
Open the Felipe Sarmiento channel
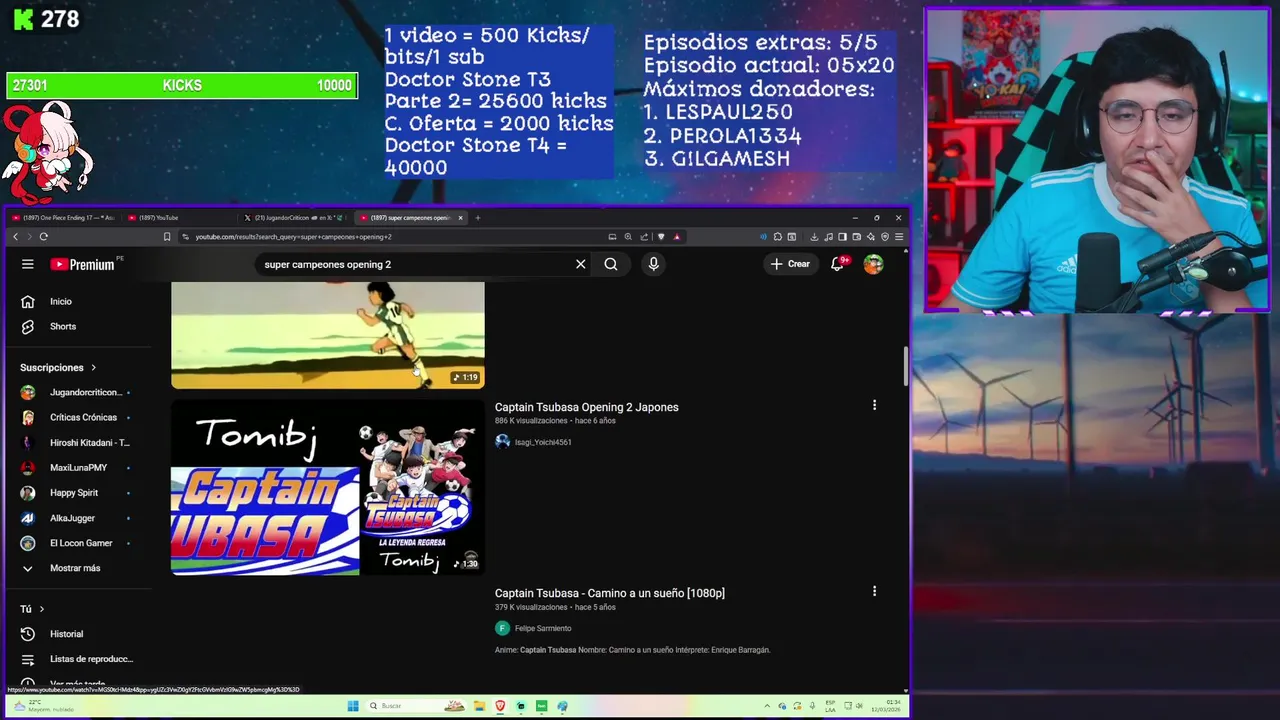[x=543, y=628]
